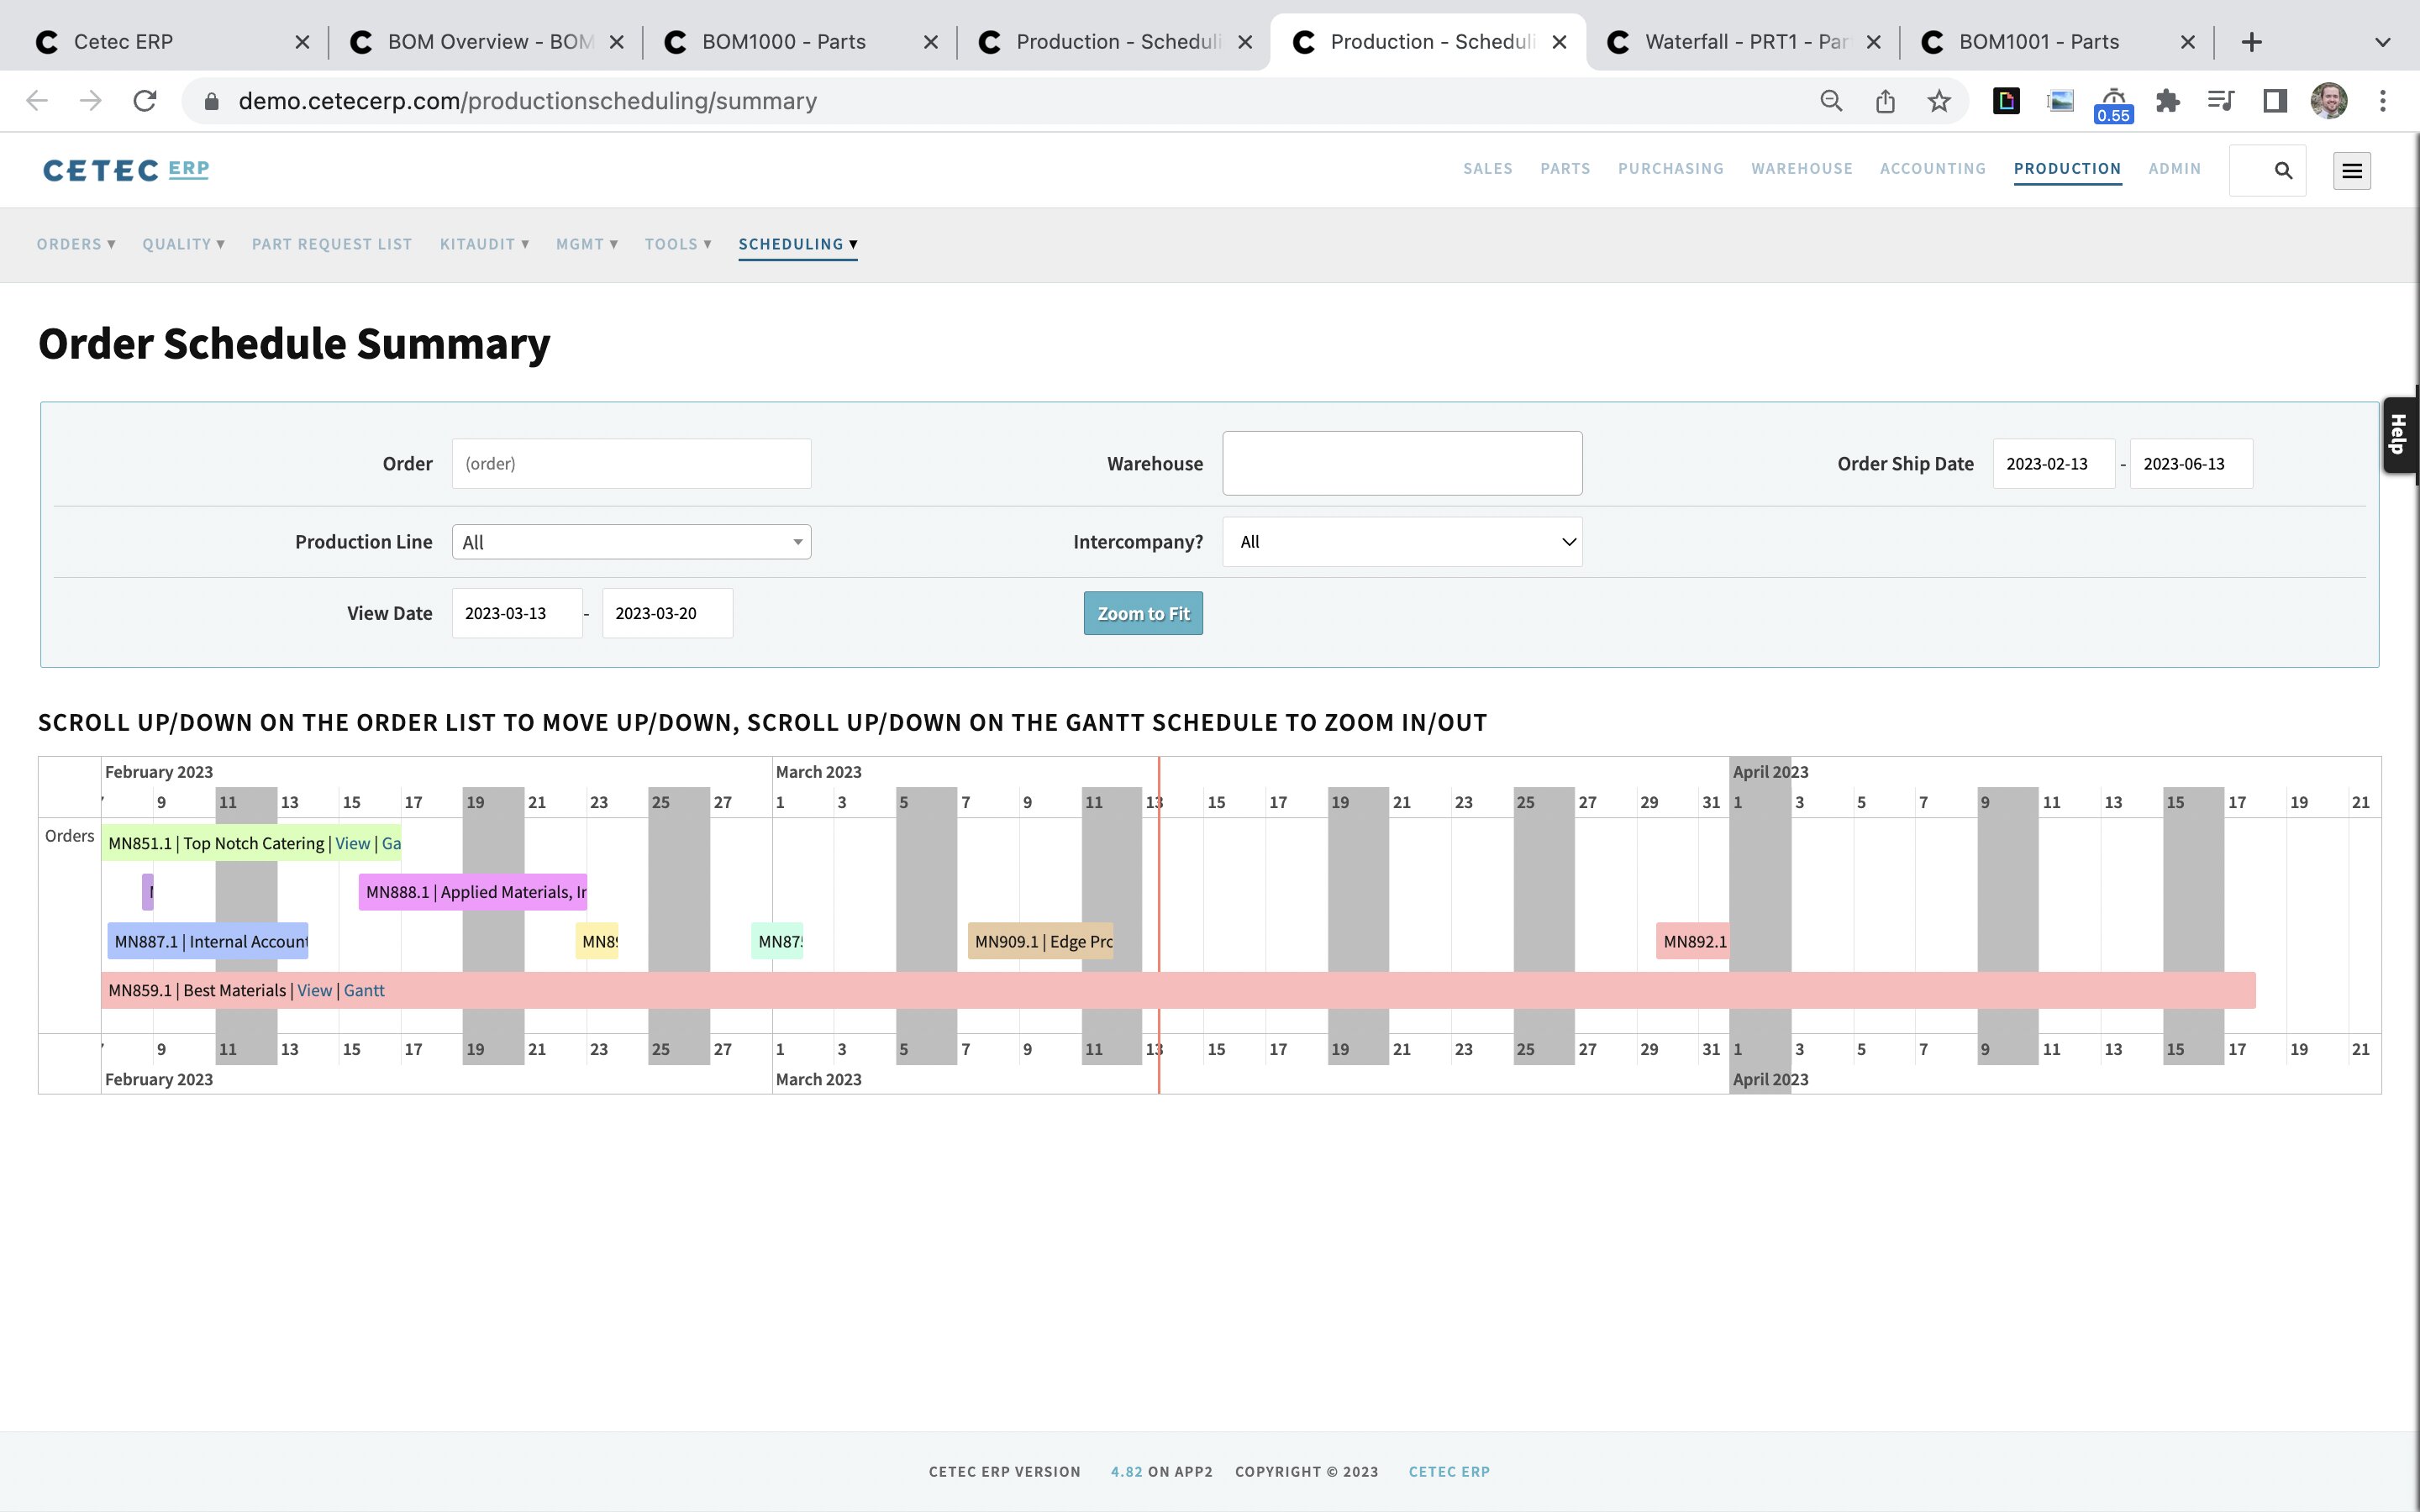Screen dimensions: 2420x1512
Task: Expand the Production Line dropdown
Action: (631, 542)
